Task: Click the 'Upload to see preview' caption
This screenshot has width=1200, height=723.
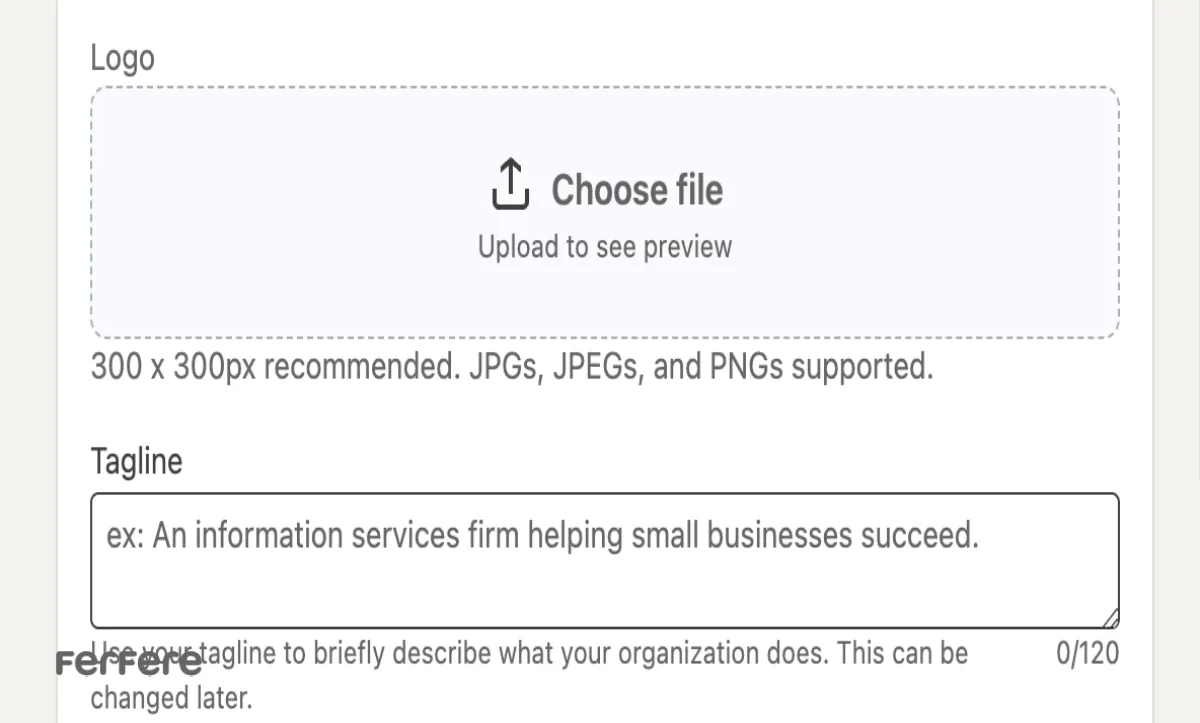Action: [605, 247]
